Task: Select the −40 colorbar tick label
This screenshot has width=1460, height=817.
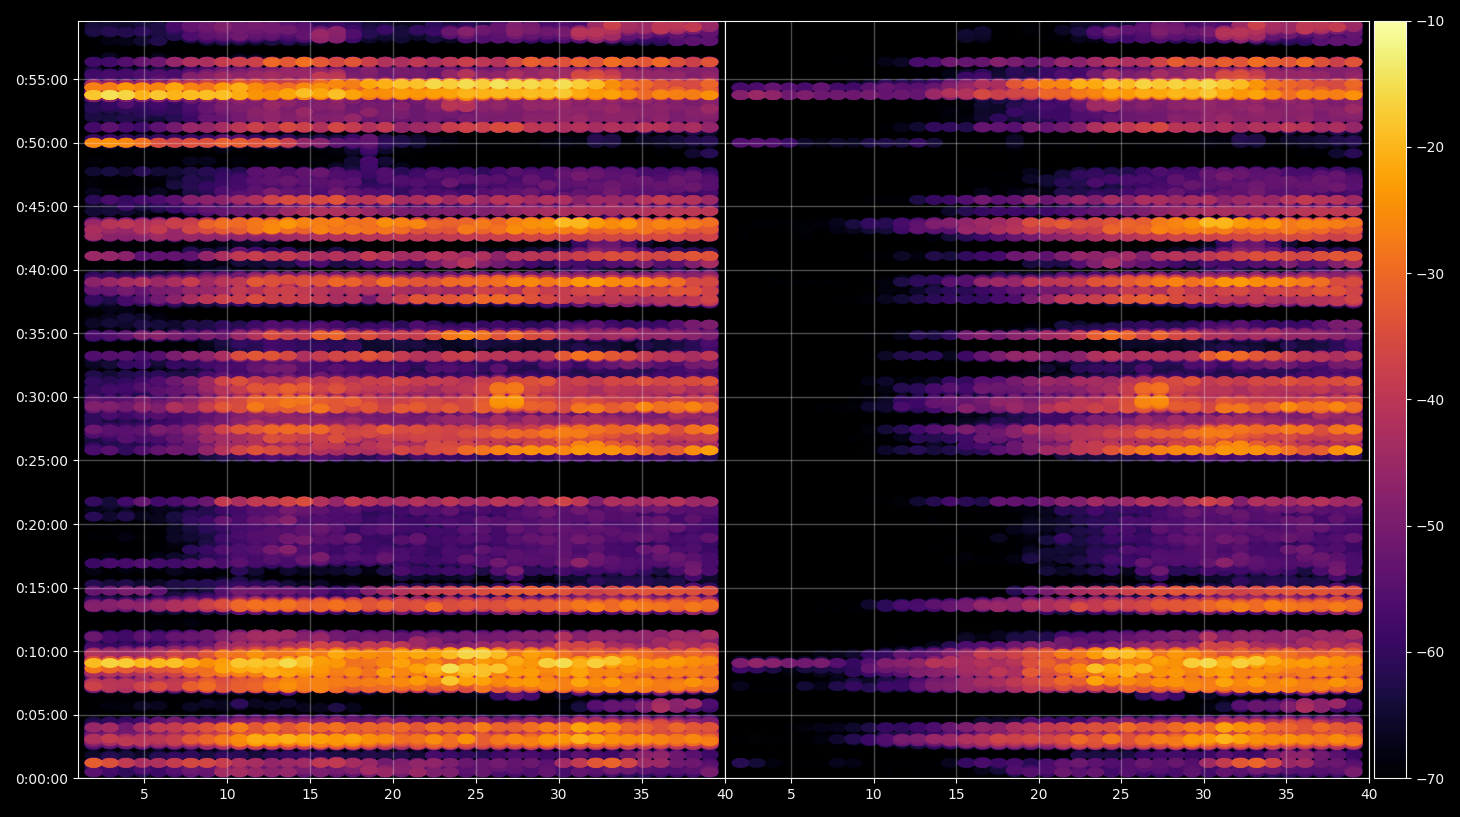Action: pos(1430,400)
